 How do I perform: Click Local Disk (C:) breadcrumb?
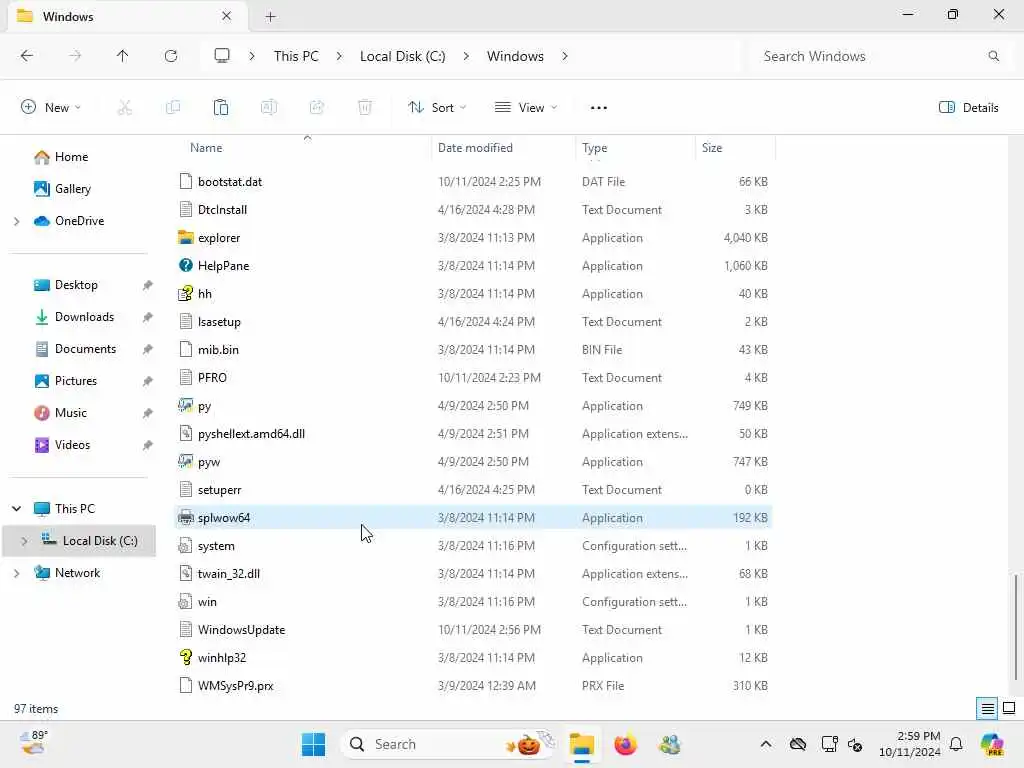402,56
